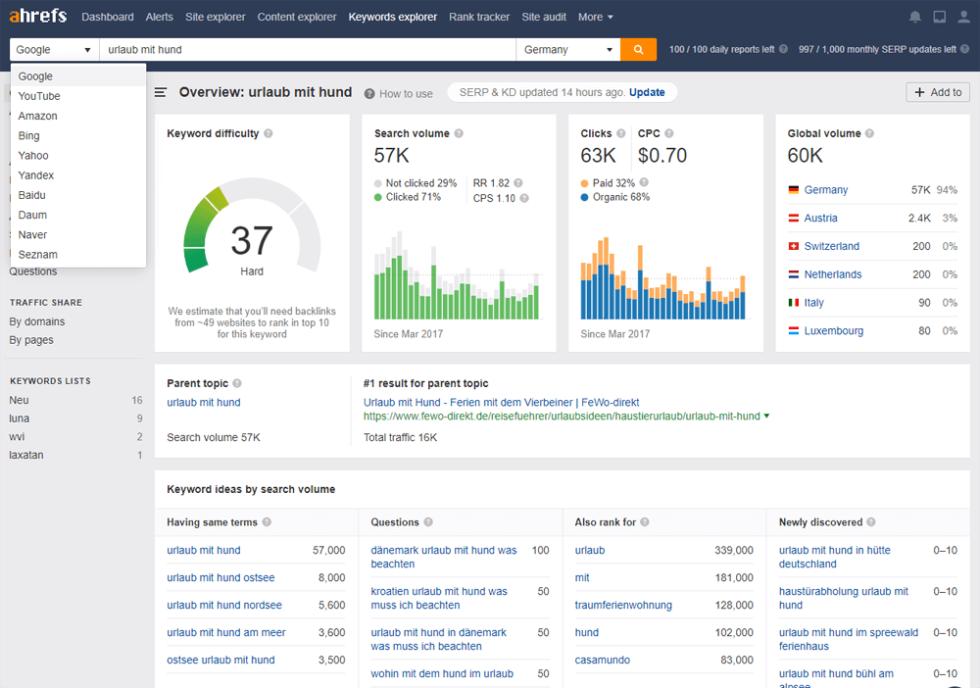Image resolution: width=980 pixels, height=688 pixels.
Task: Click the Add to button
Action: [x=937, y=91]
